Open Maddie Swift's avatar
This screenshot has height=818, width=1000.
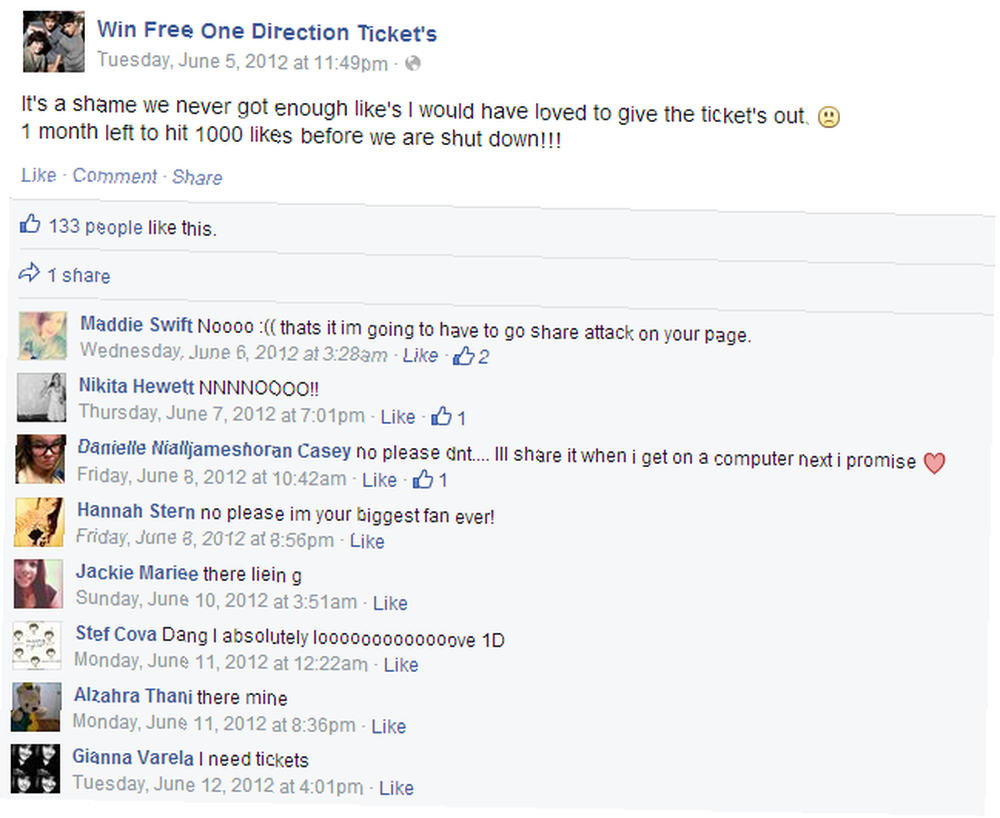(42, 336)
